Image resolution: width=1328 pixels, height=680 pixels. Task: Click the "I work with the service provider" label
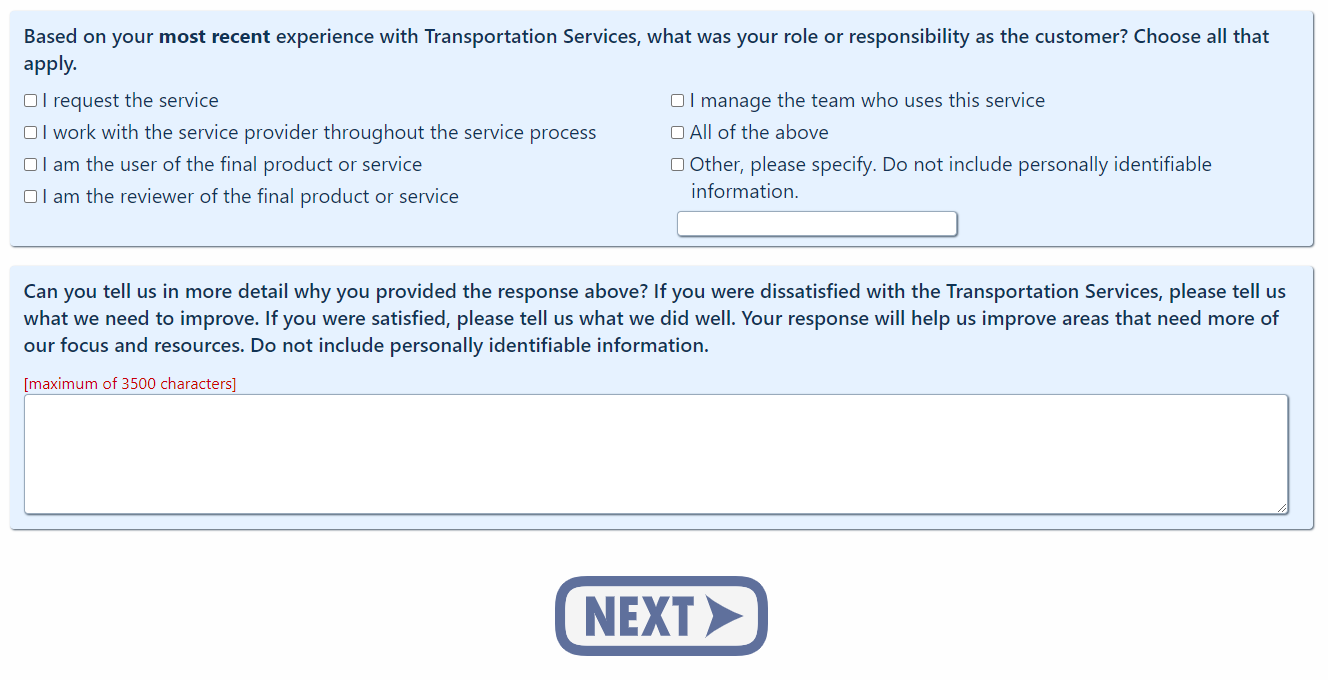319,133
